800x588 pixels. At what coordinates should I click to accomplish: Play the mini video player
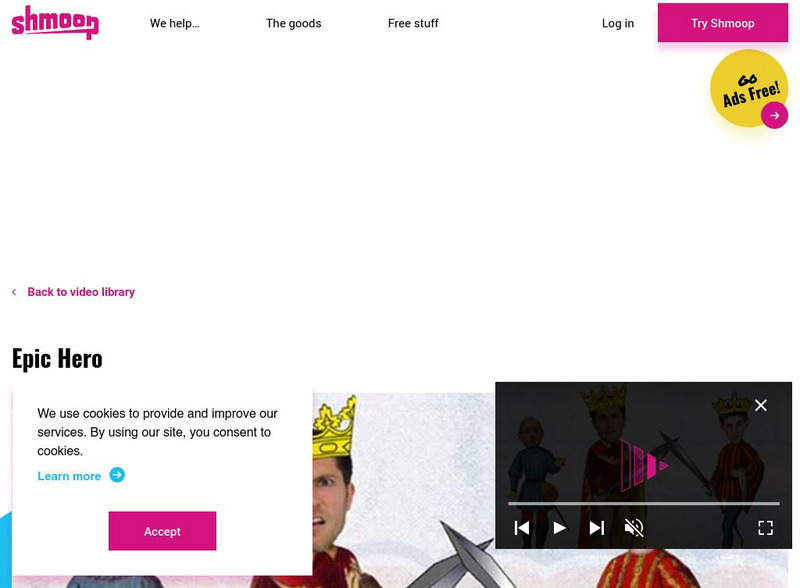click(x=560, y=528)
